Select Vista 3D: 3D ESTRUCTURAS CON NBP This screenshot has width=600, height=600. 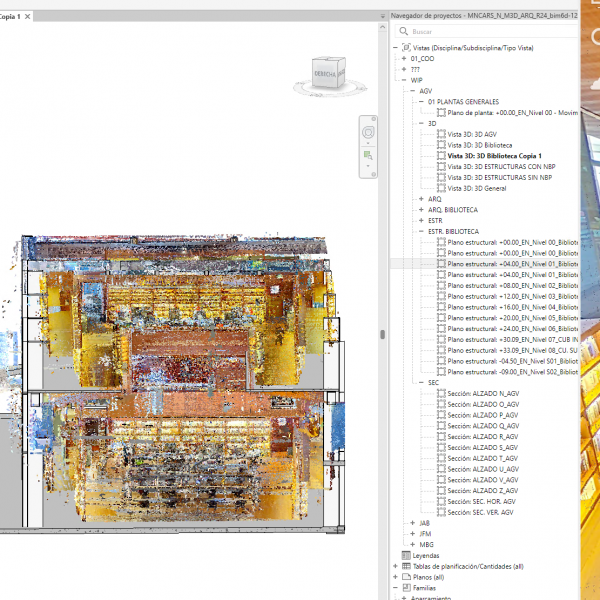[499, 166]
